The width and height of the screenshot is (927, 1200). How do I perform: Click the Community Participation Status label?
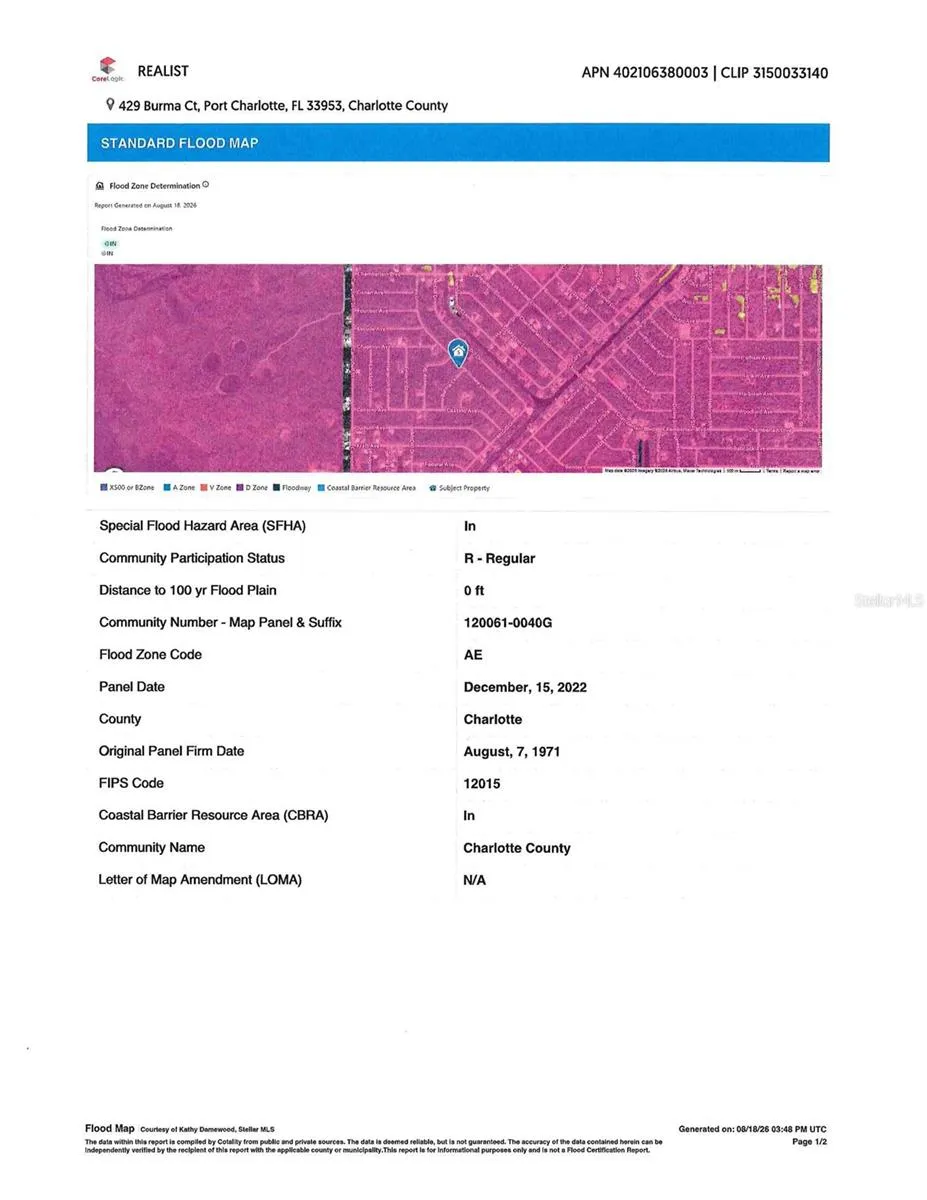192,558
